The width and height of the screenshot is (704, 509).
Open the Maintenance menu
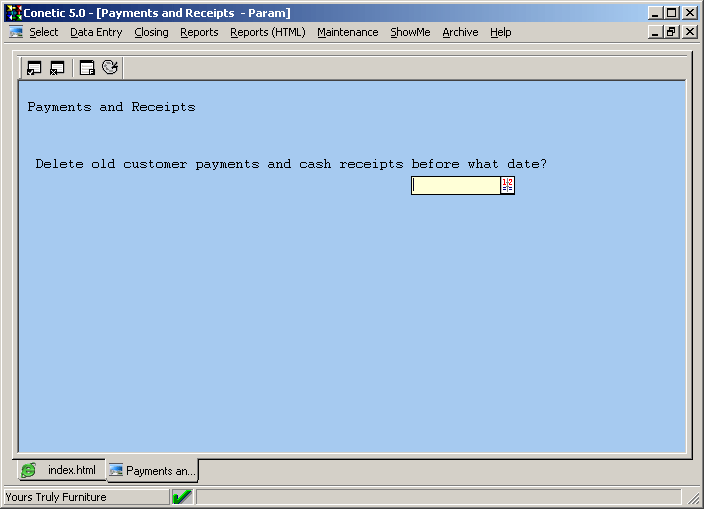[x=347, y=32]
